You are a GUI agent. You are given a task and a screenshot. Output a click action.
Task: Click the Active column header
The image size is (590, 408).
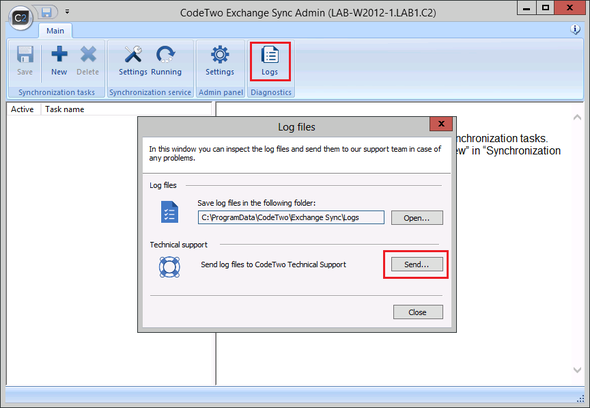(23, 109)
